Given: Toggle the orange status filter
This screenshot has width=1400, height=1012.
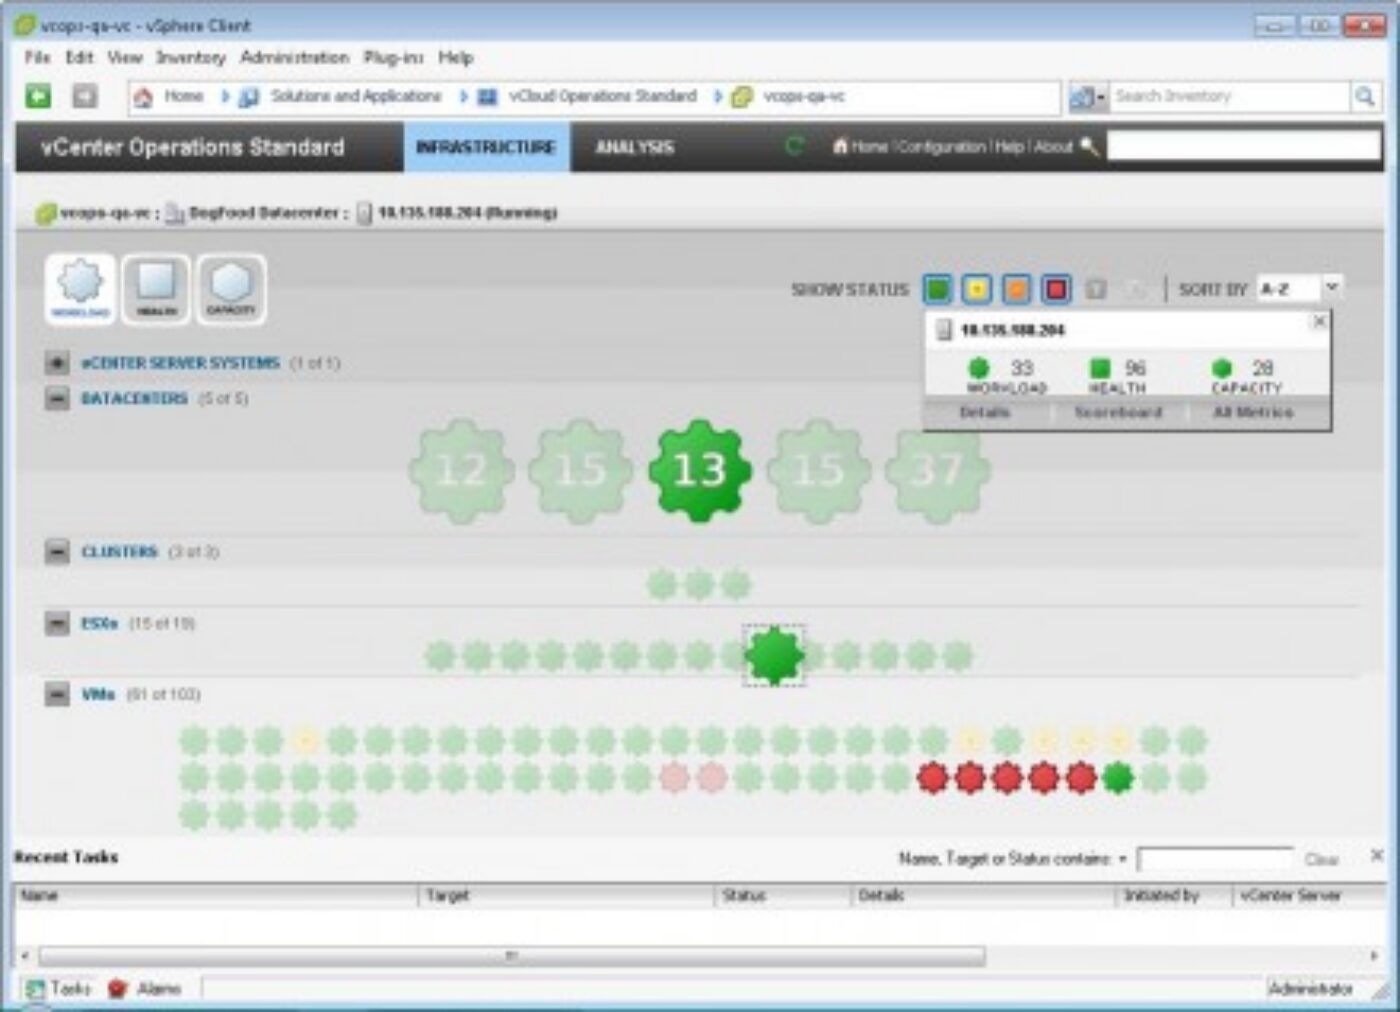Looking at the screenshot, I should [1016, 289].
